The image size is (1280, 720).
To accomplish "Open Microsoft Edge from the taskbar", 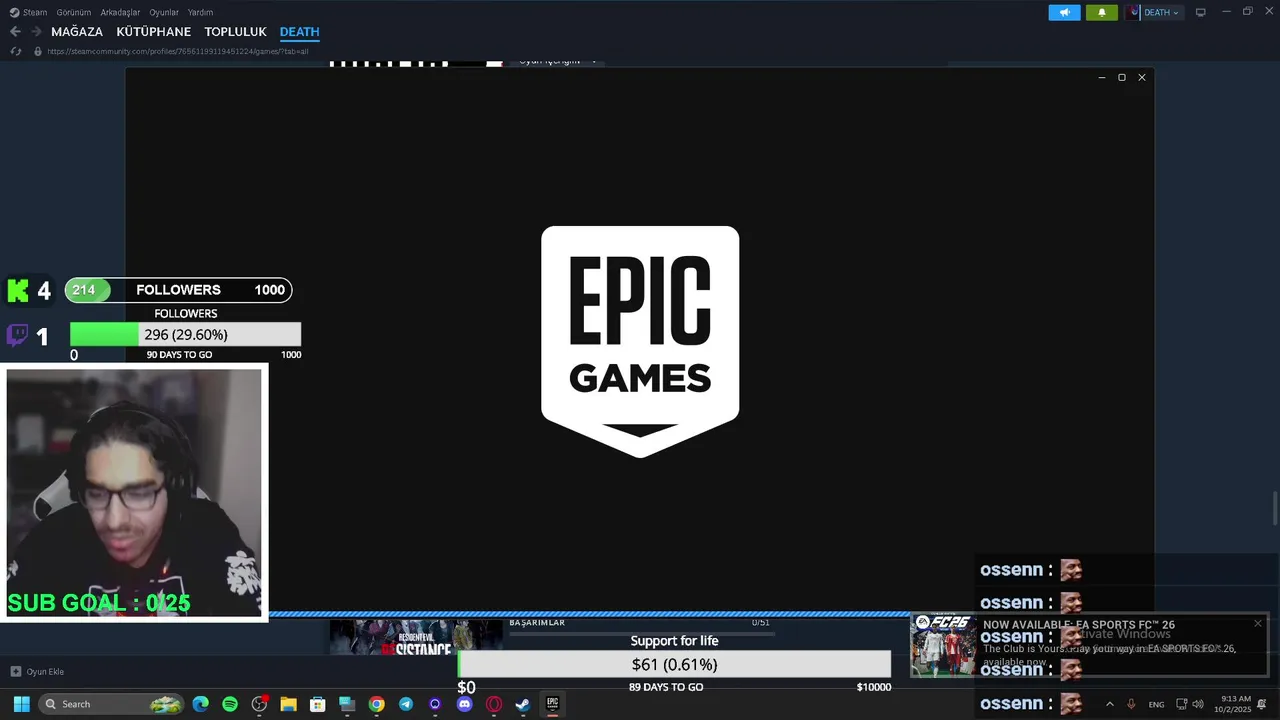I will [x=200, y=704].
